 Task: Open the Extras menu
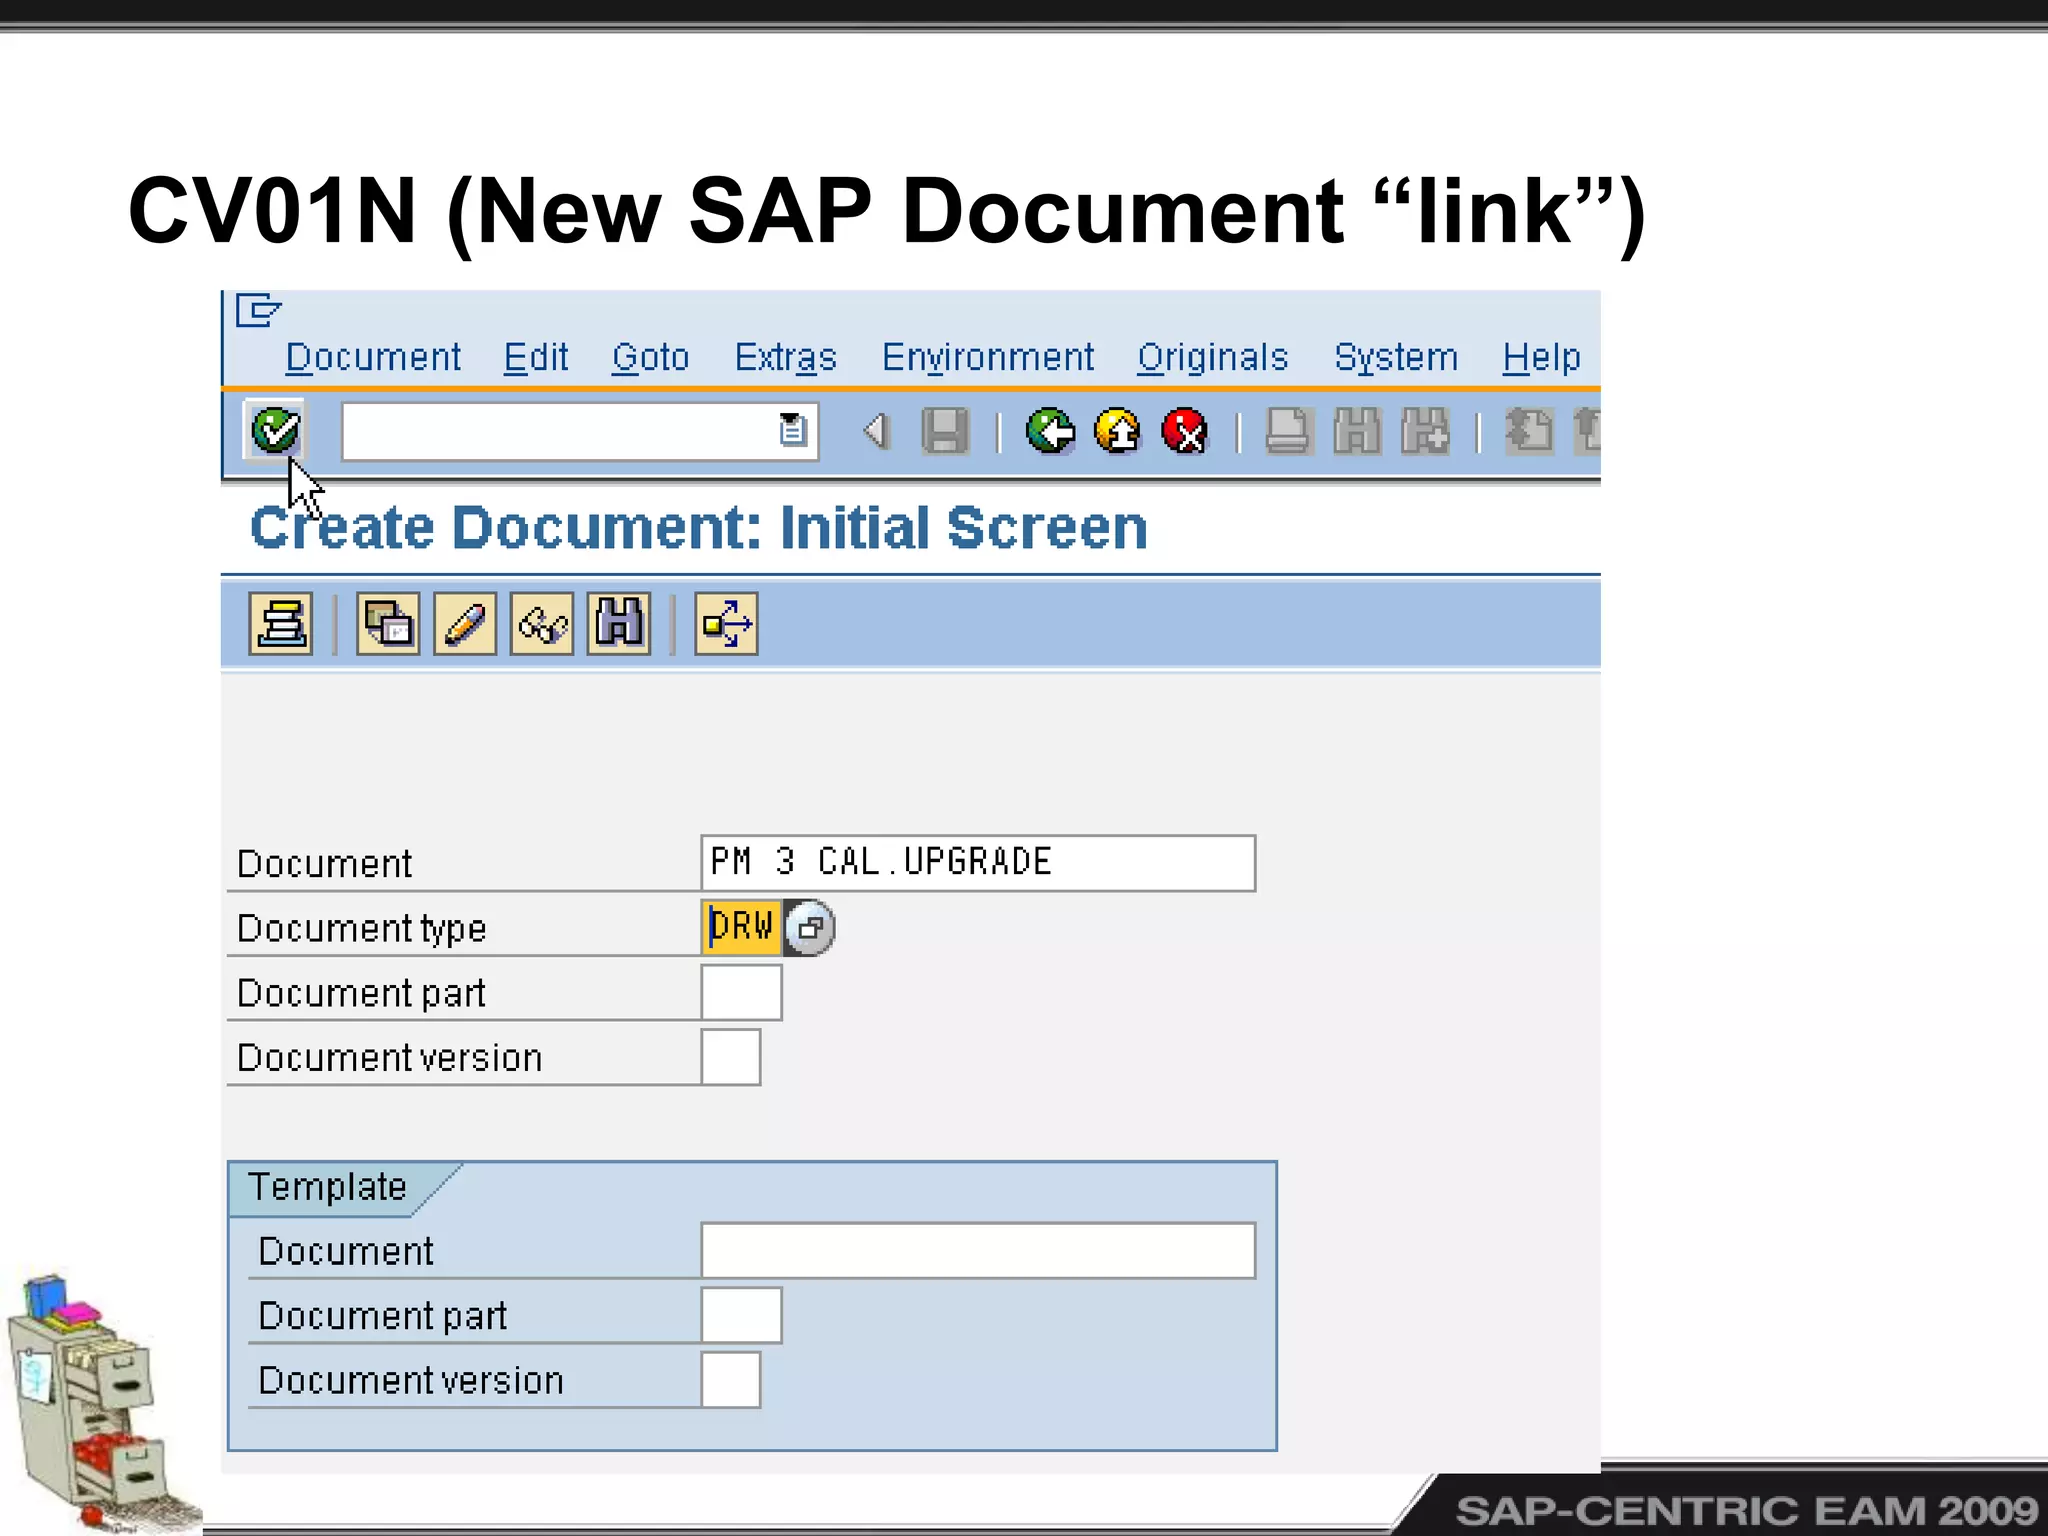(786, 357)
